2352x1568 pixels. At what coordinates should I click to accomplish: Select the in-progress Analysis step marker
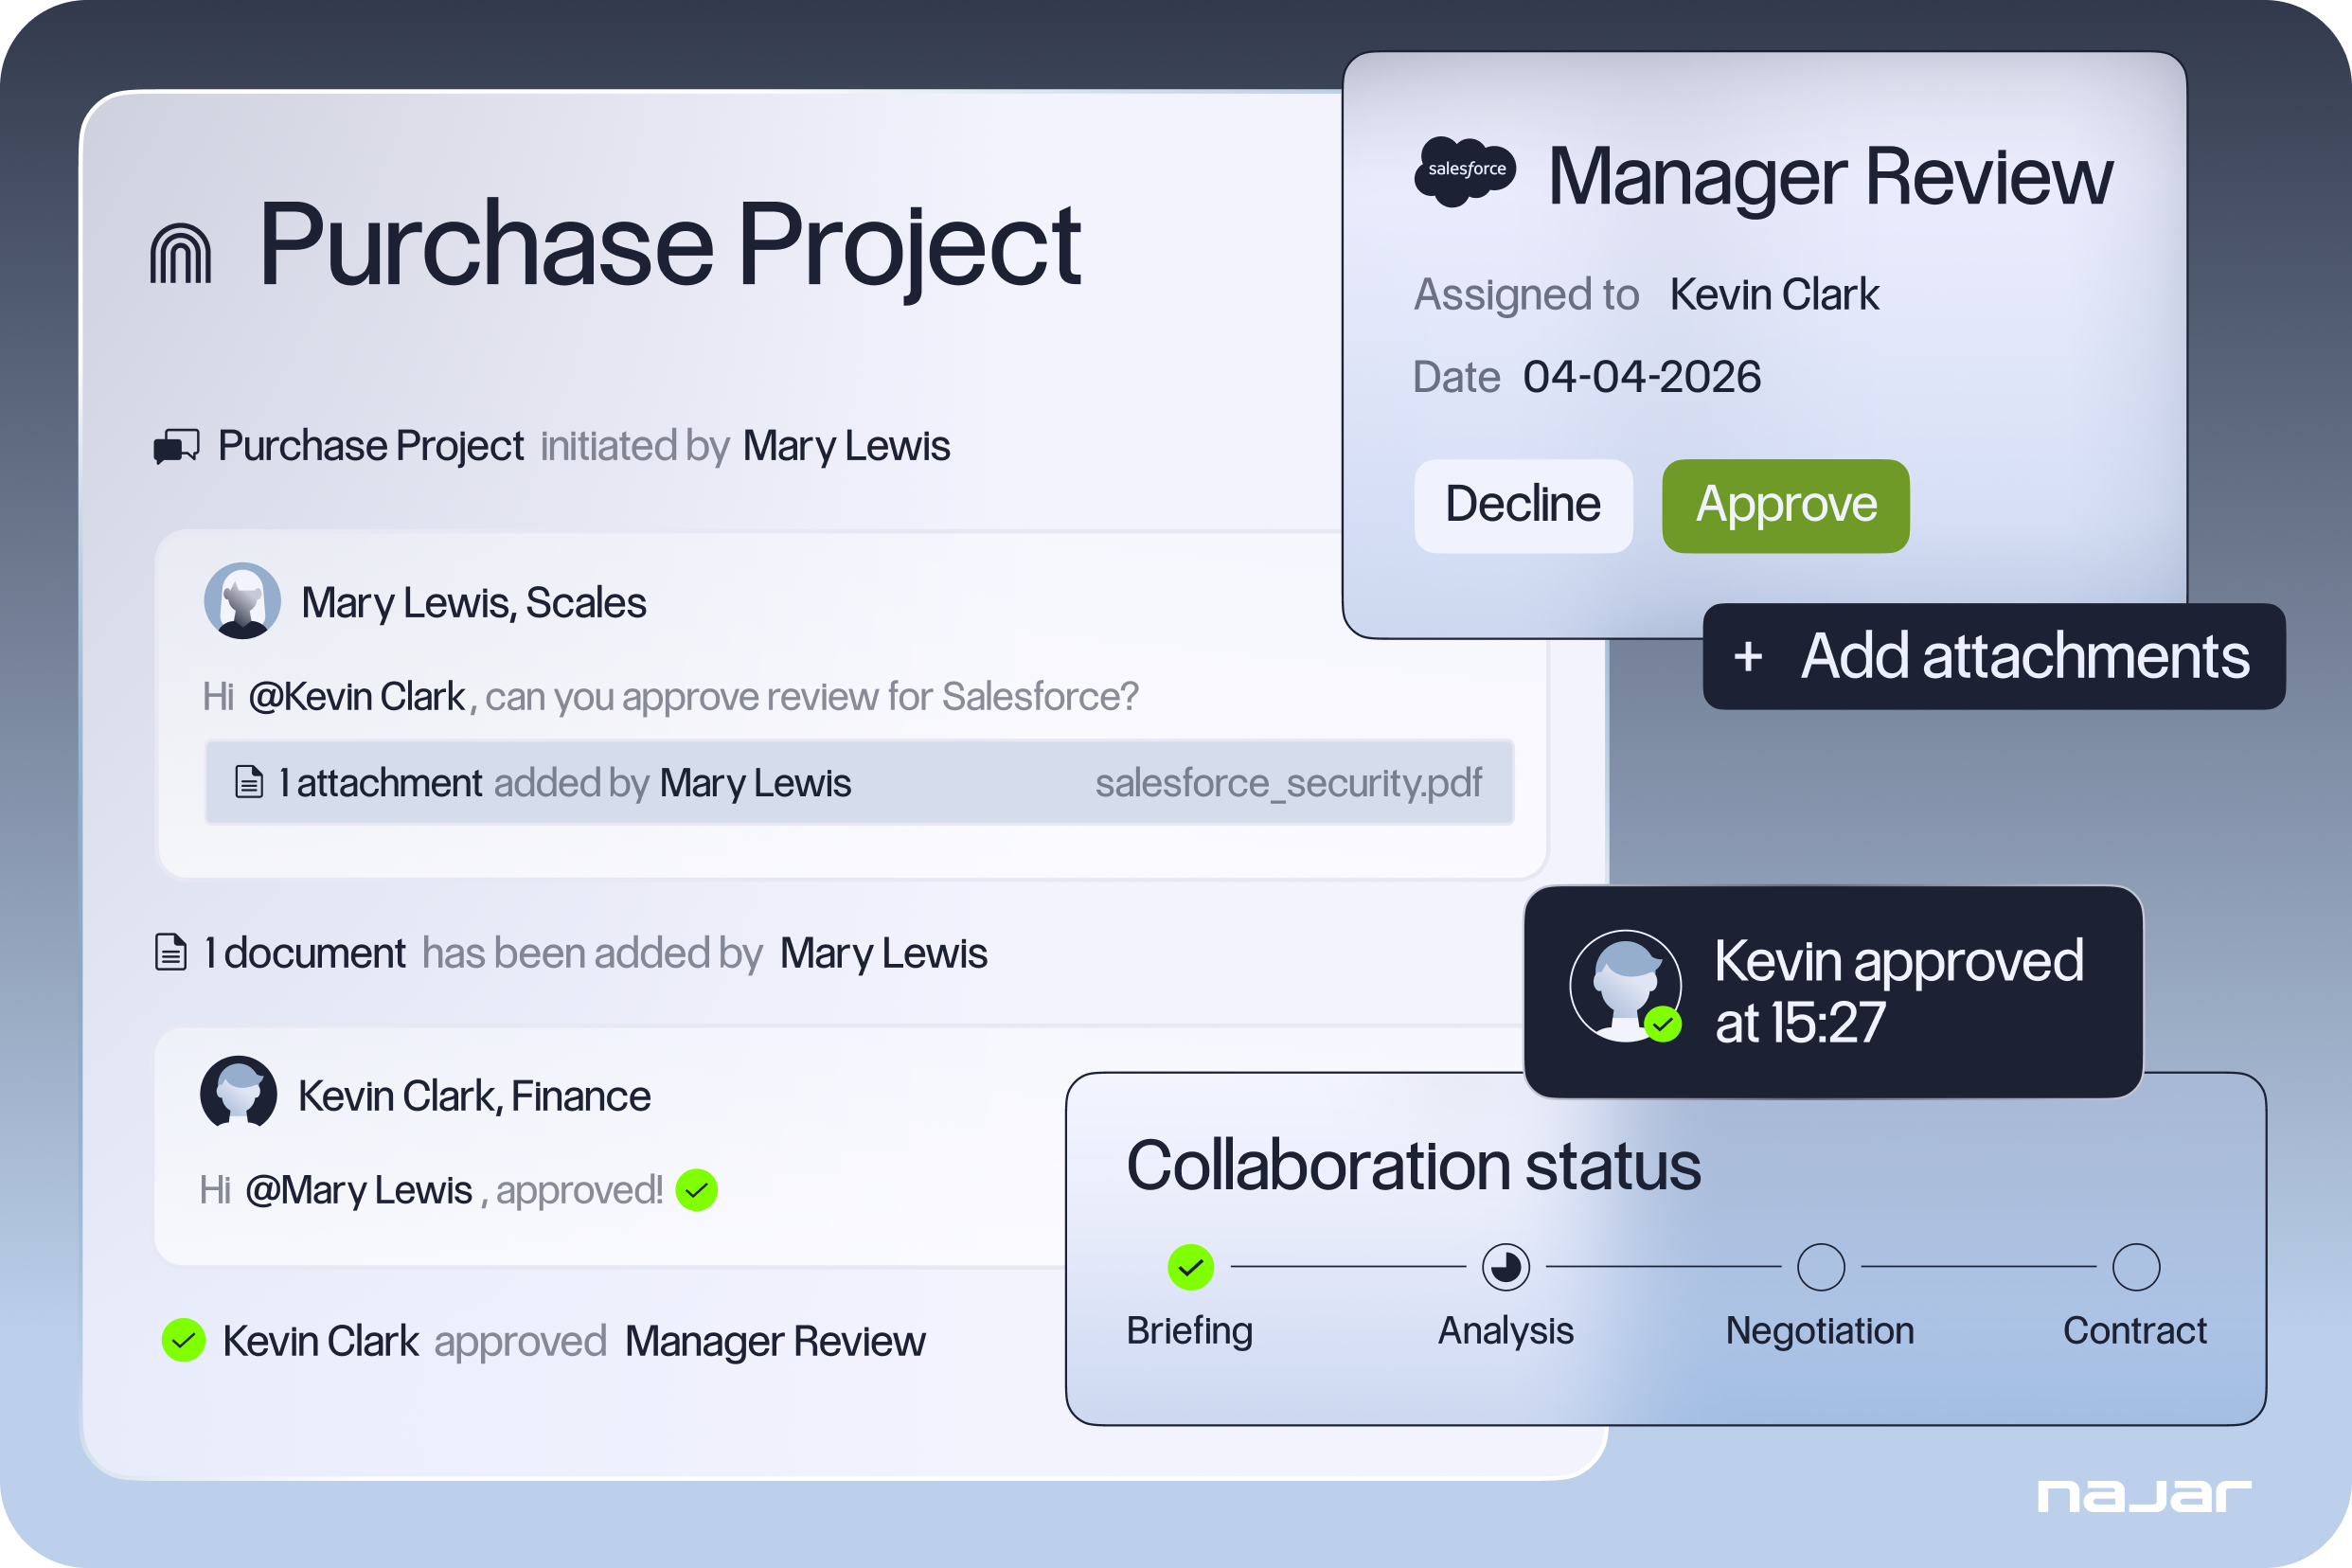coord(1505,1267)
